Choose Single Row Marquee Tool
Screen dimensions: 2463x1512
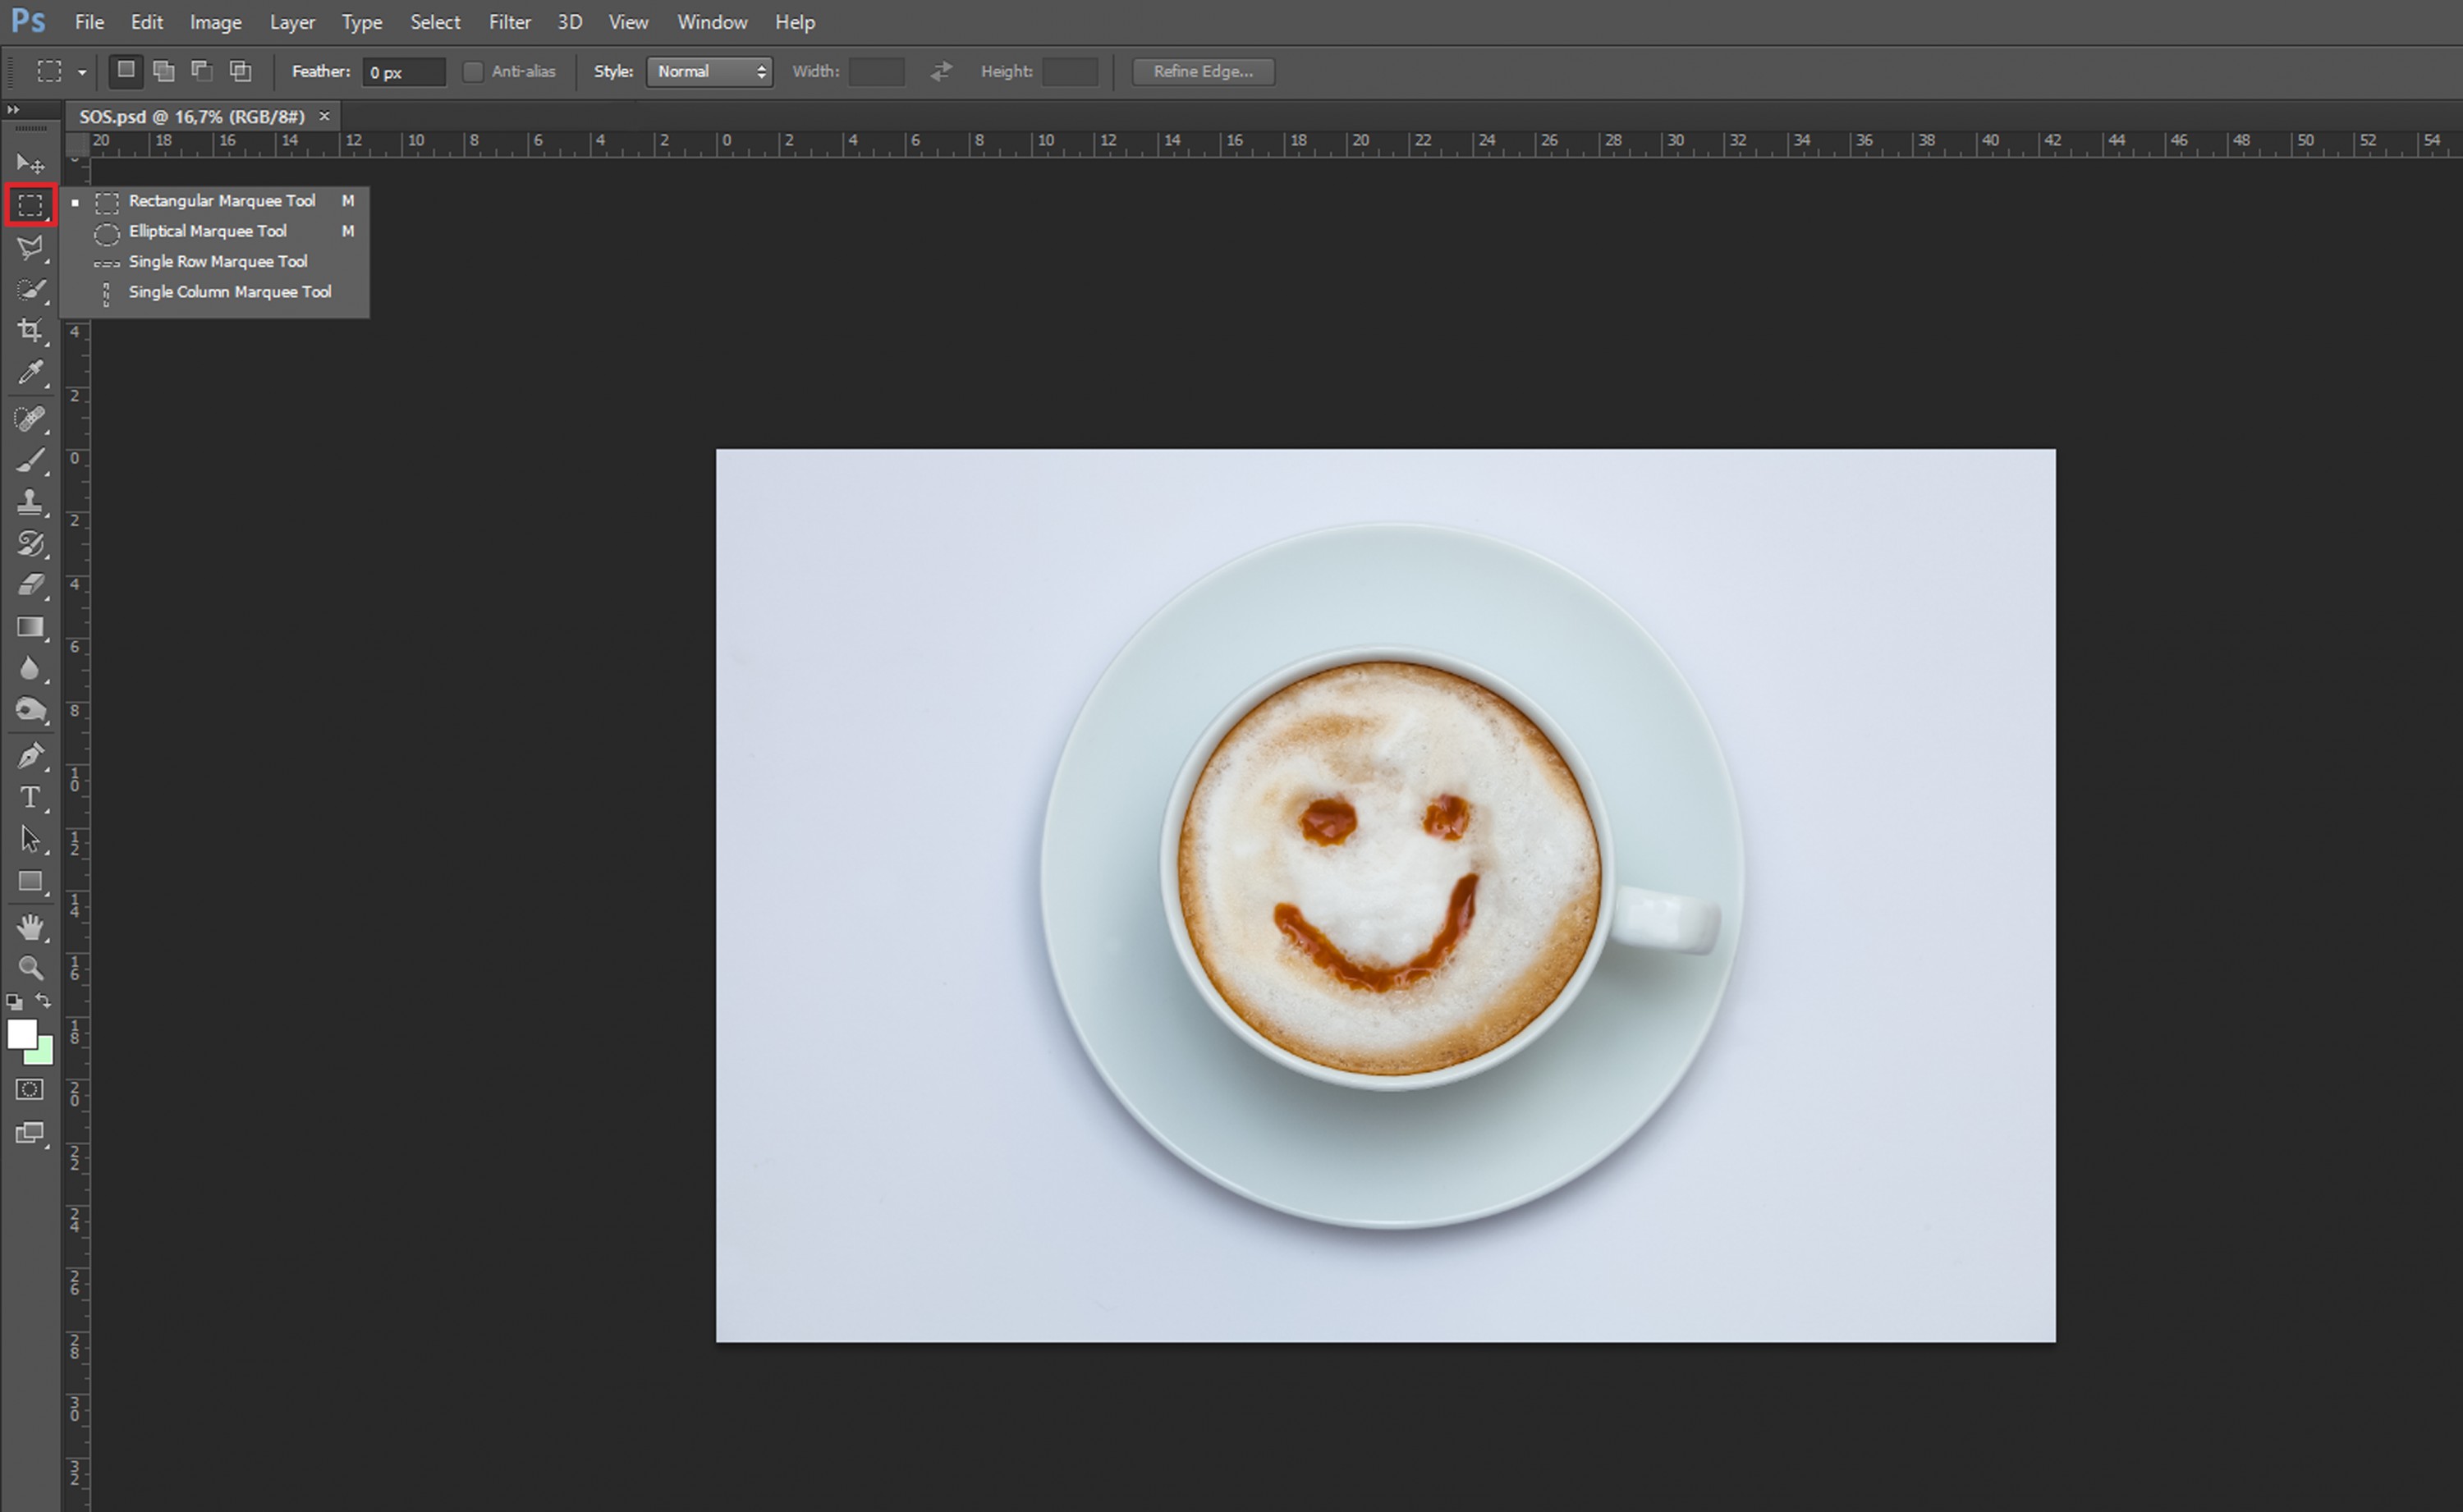click(214, 262)
